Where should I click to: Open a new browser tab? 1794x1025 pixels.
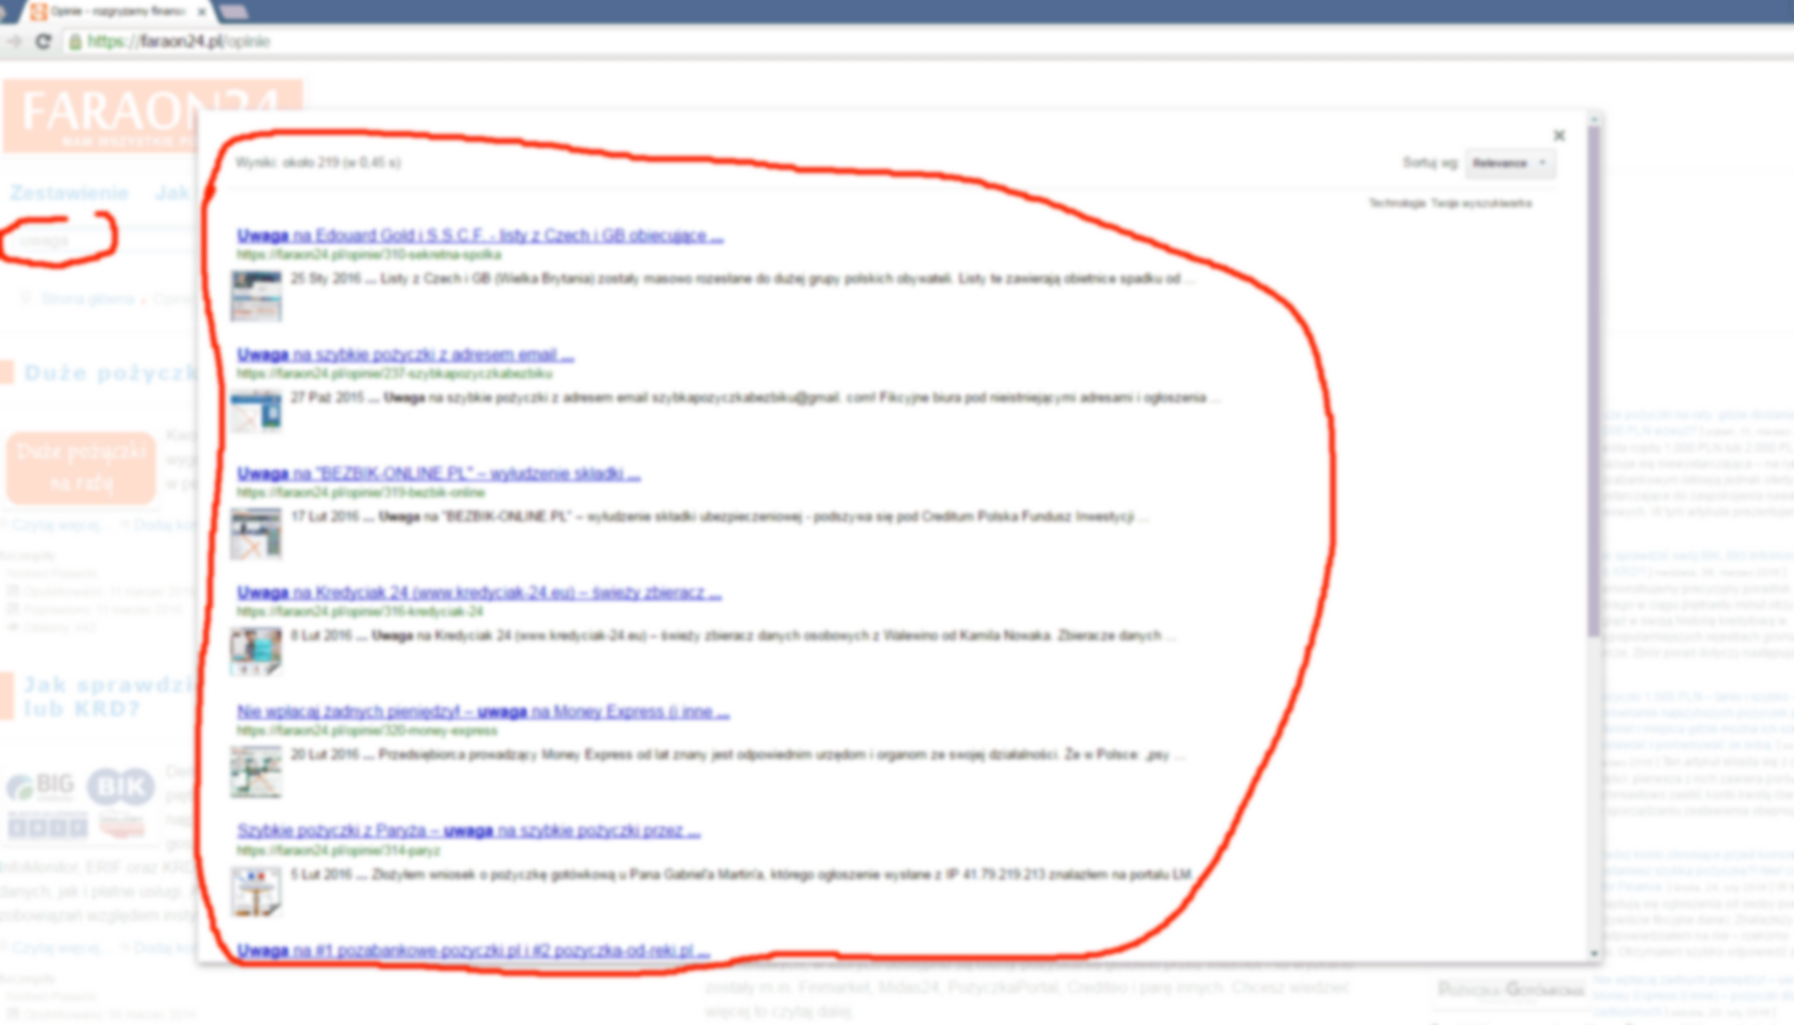[x=234, y=12]
